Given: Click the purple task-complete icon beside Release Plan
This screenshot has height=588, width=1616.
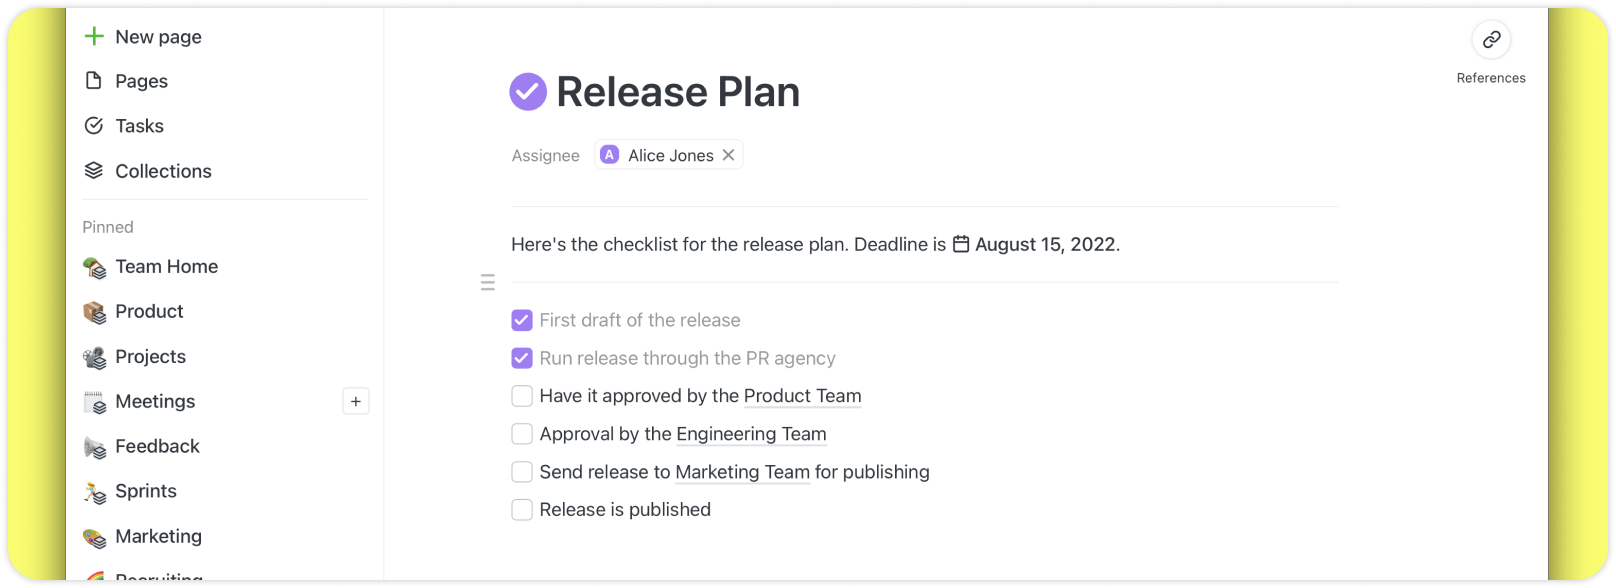Looking at the screenshot, I should pos(528,92).
